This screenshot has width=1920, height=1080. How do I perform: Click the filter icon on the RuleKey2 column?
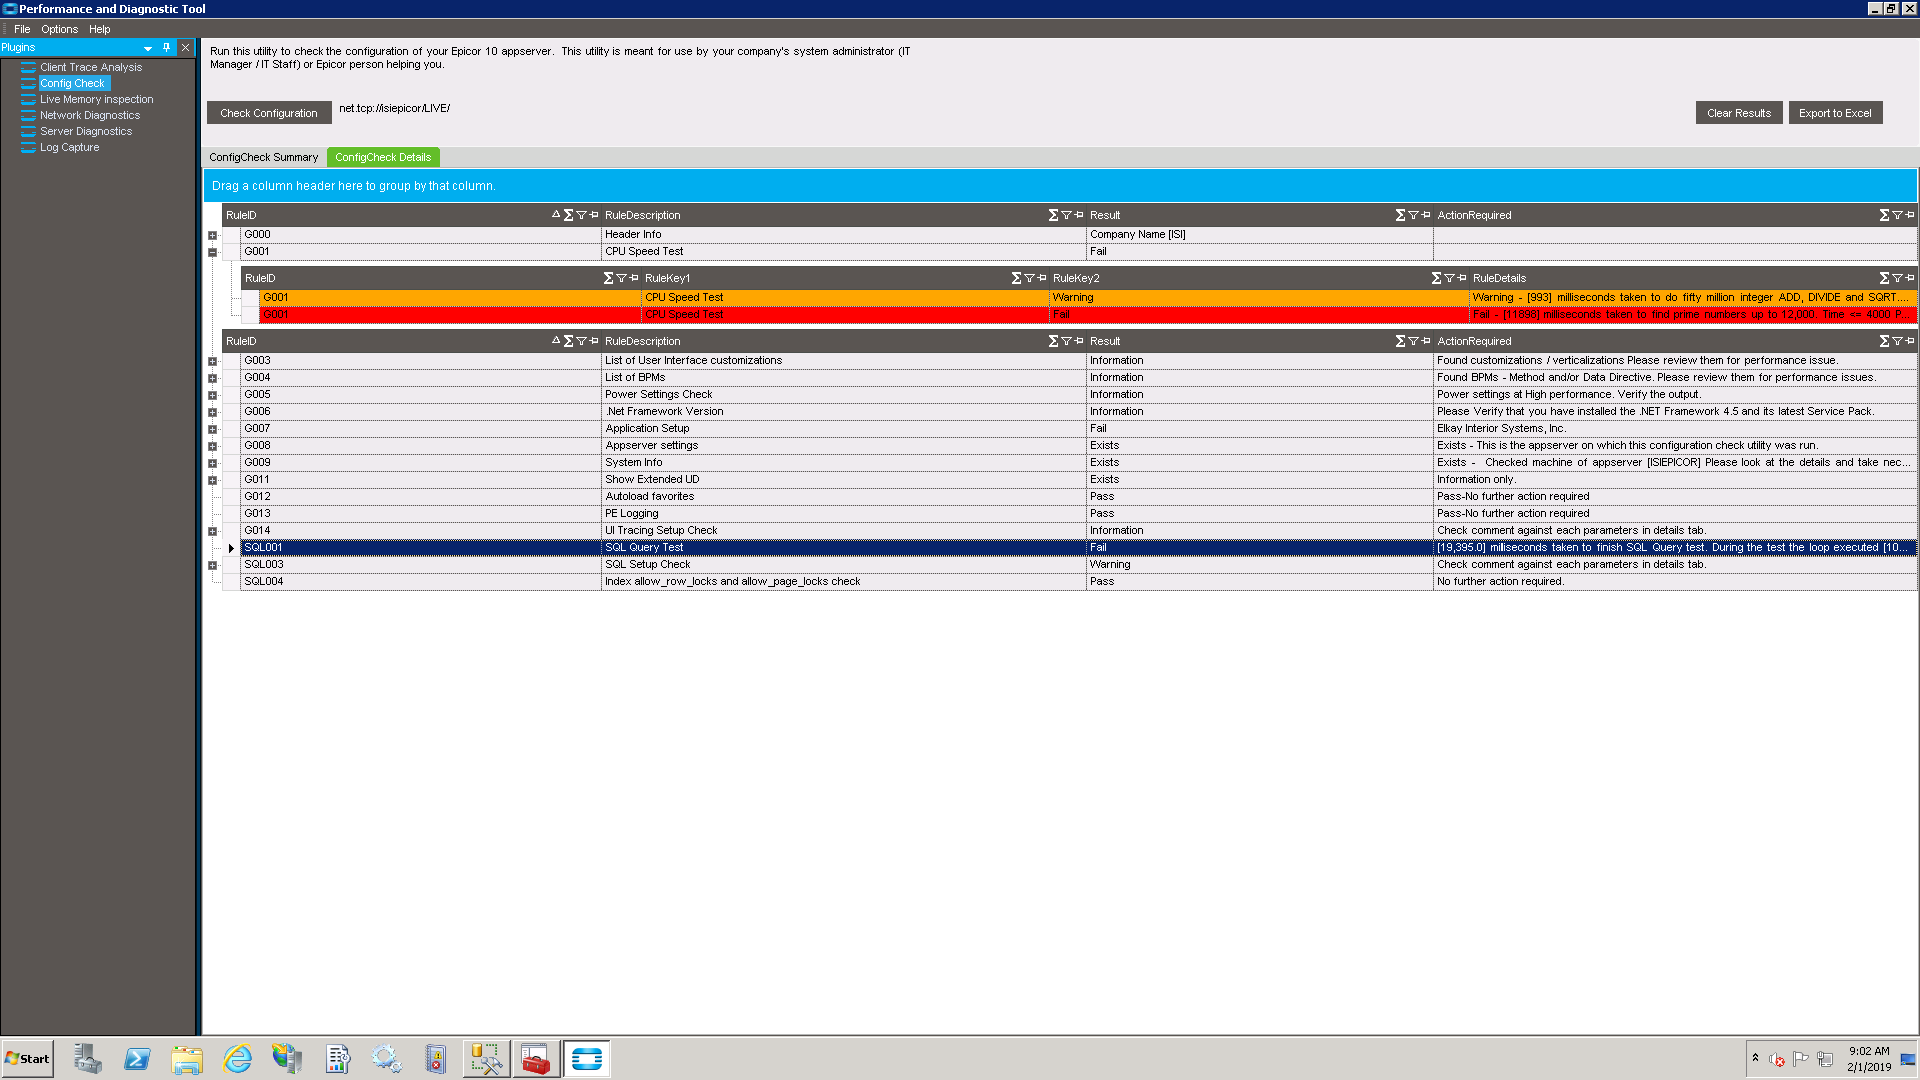coord(1449,278)
